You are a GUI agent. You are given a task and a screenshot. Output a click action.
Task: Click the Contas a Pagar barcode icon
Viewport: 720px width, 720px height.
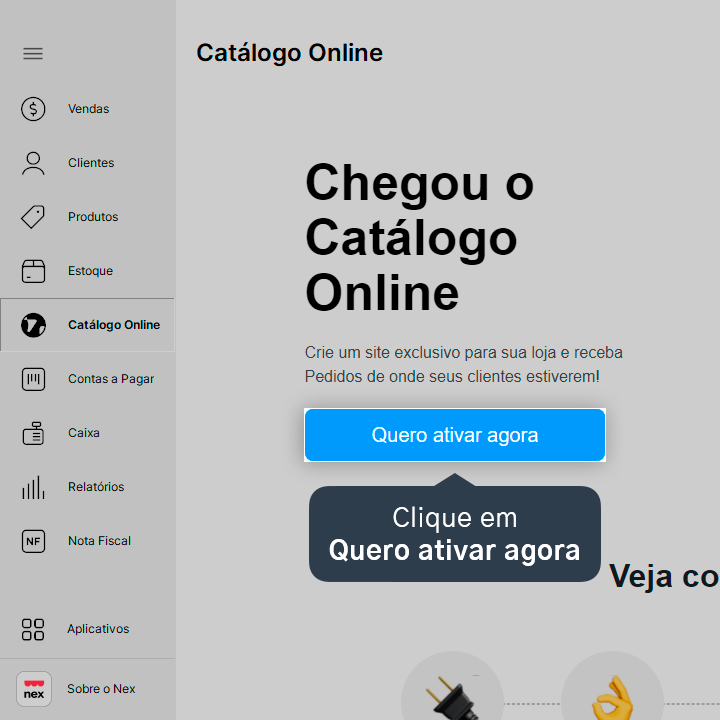(33, 379)
